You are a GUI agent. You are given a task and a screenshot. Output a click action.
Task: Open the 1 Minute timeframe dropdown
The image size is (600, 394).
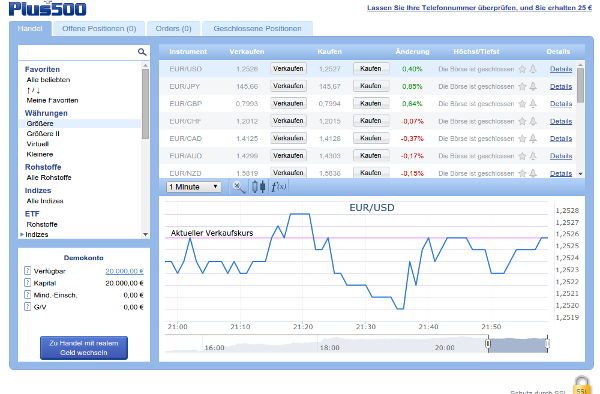(x=194, y=187)
